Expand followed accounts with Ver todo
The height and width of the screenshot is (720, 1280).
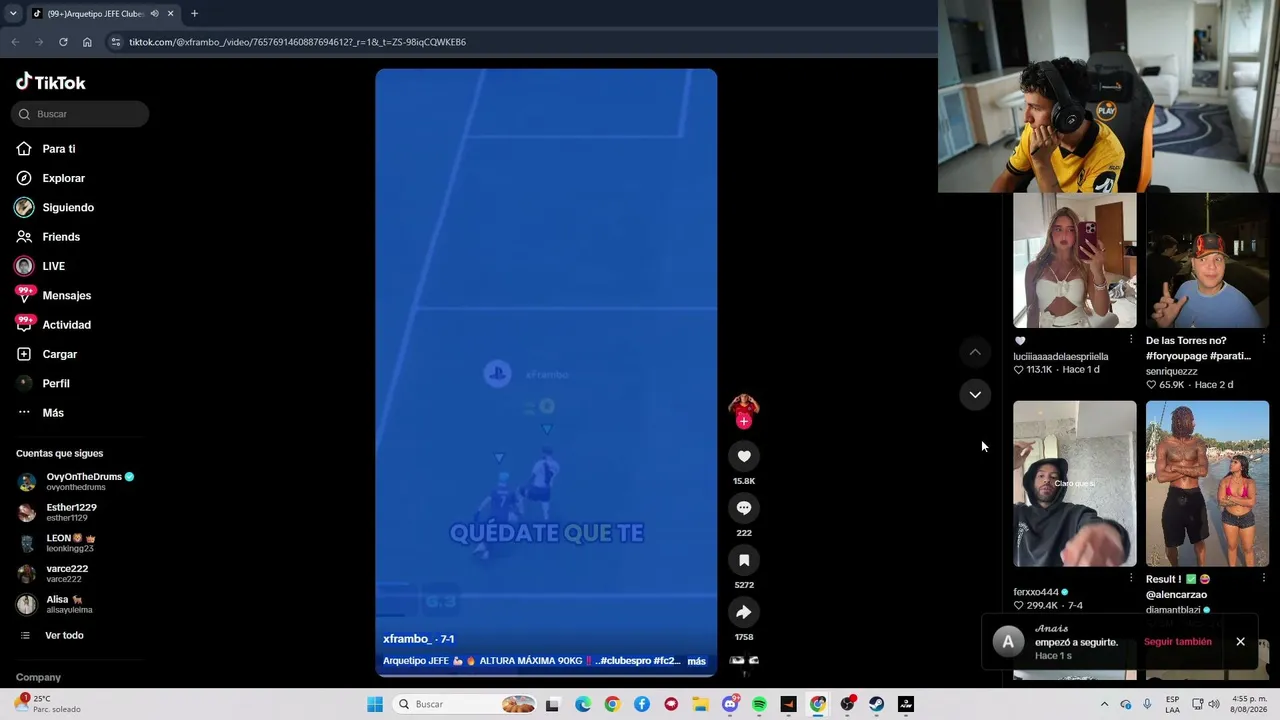pos(64,636)
